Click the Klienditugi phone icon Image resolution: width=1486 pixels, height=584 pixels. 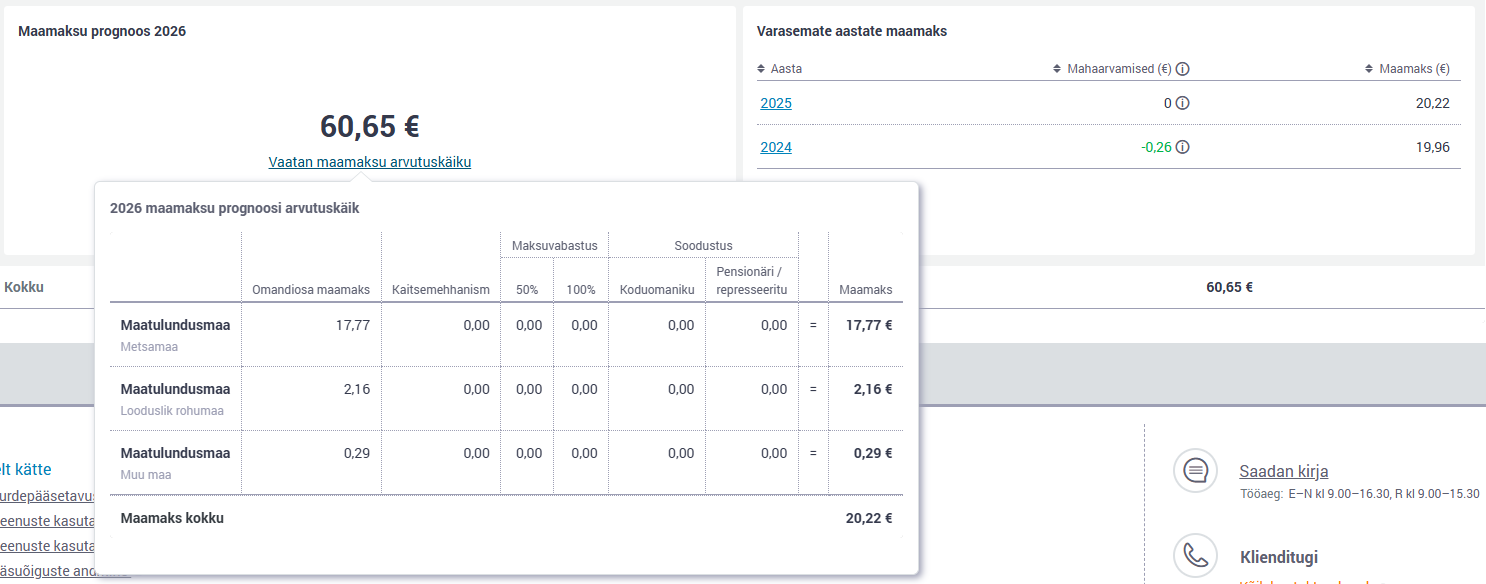coord(1195,556)
